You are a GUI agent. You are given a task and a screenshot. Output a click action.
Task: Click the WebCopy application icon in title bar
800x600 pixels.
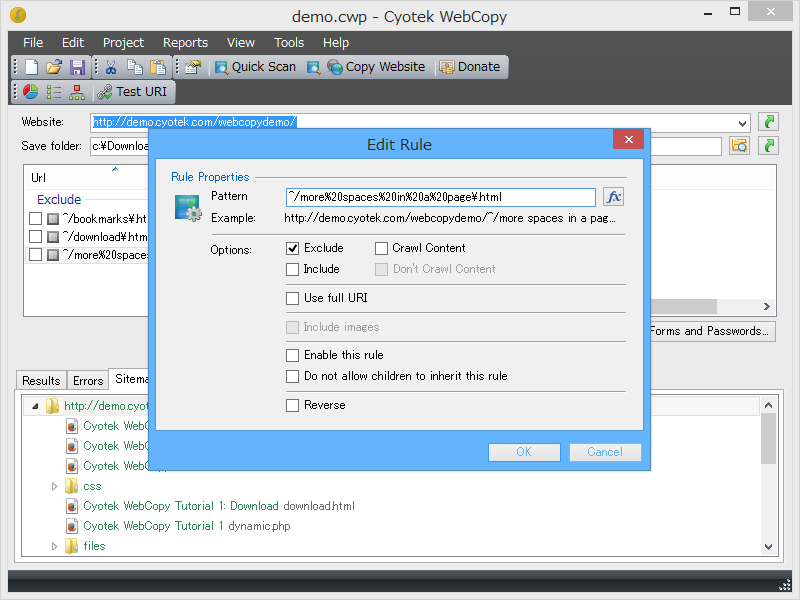tap(18, 15)
